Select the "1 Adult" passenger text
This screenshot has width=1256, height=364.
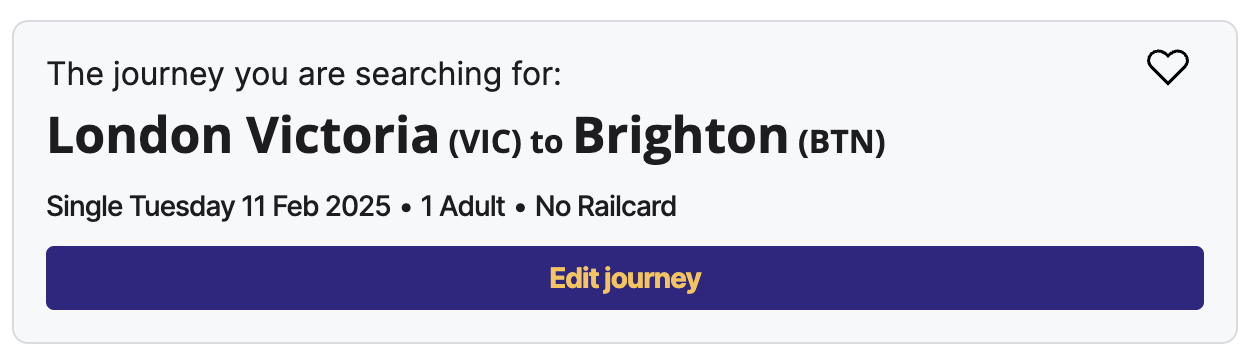463,207
